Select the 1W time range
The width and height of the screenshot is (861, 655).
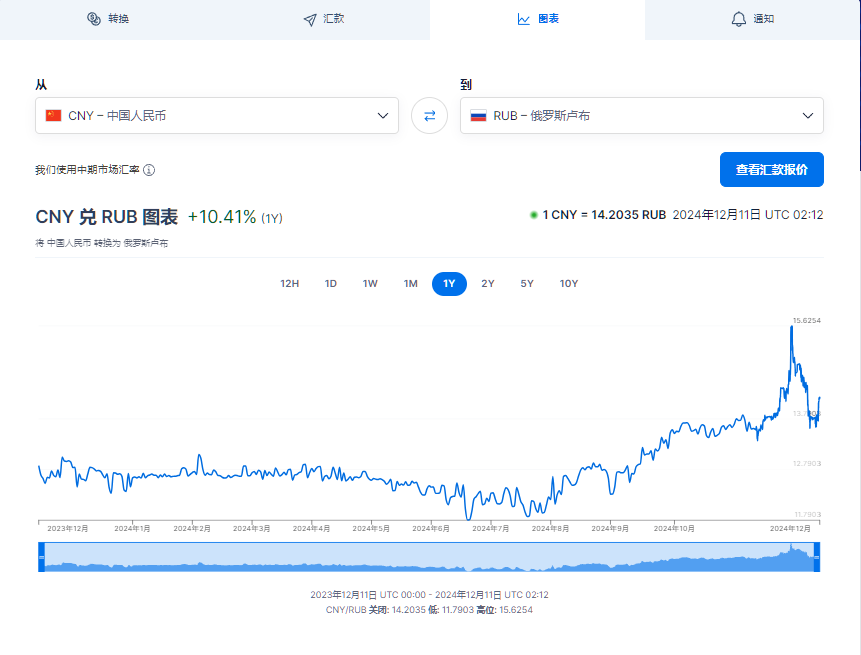pos(370,284)
